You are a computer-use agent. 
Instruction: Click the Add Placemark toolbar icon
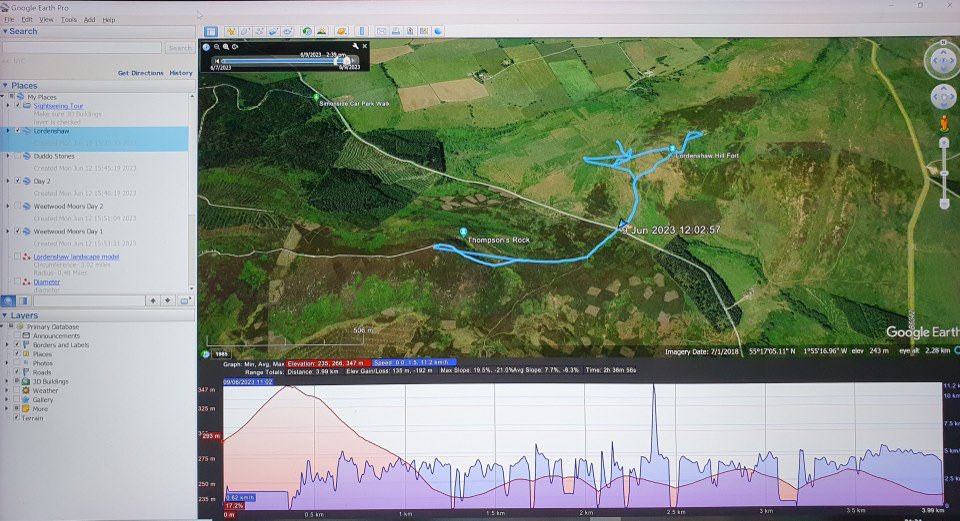(230, 31)
